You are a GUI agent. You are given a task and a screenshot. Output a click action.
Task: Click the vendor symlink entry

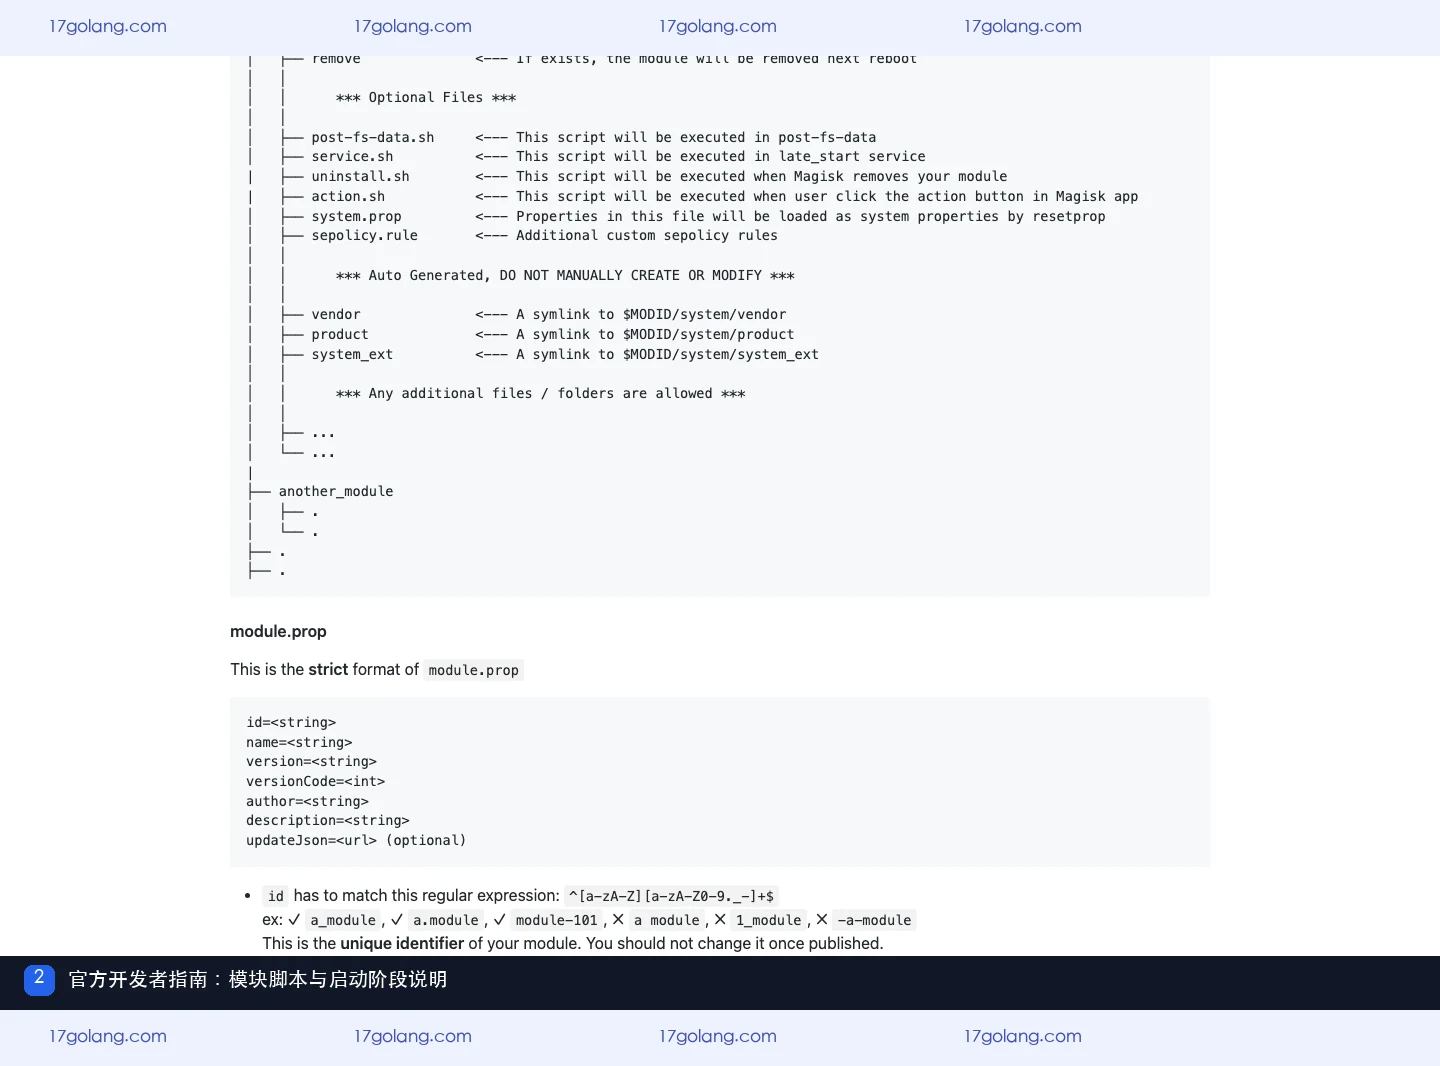[x=336, y=315]
